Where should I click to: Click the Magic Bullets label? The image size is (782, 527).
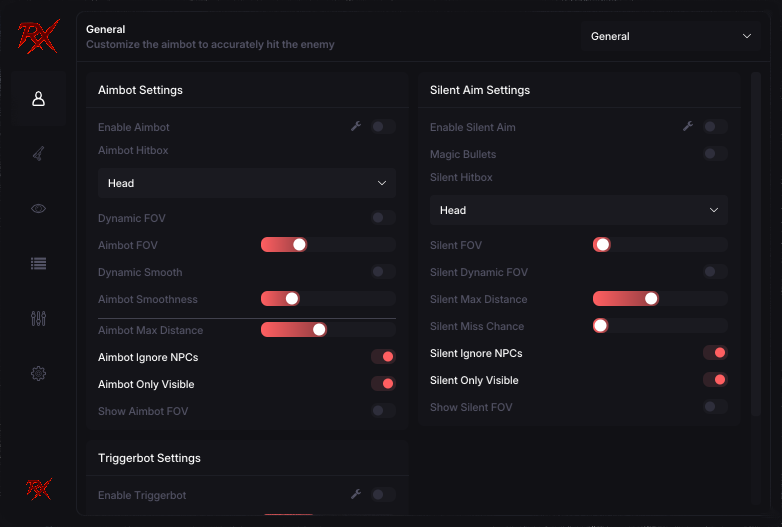(463, 154)
